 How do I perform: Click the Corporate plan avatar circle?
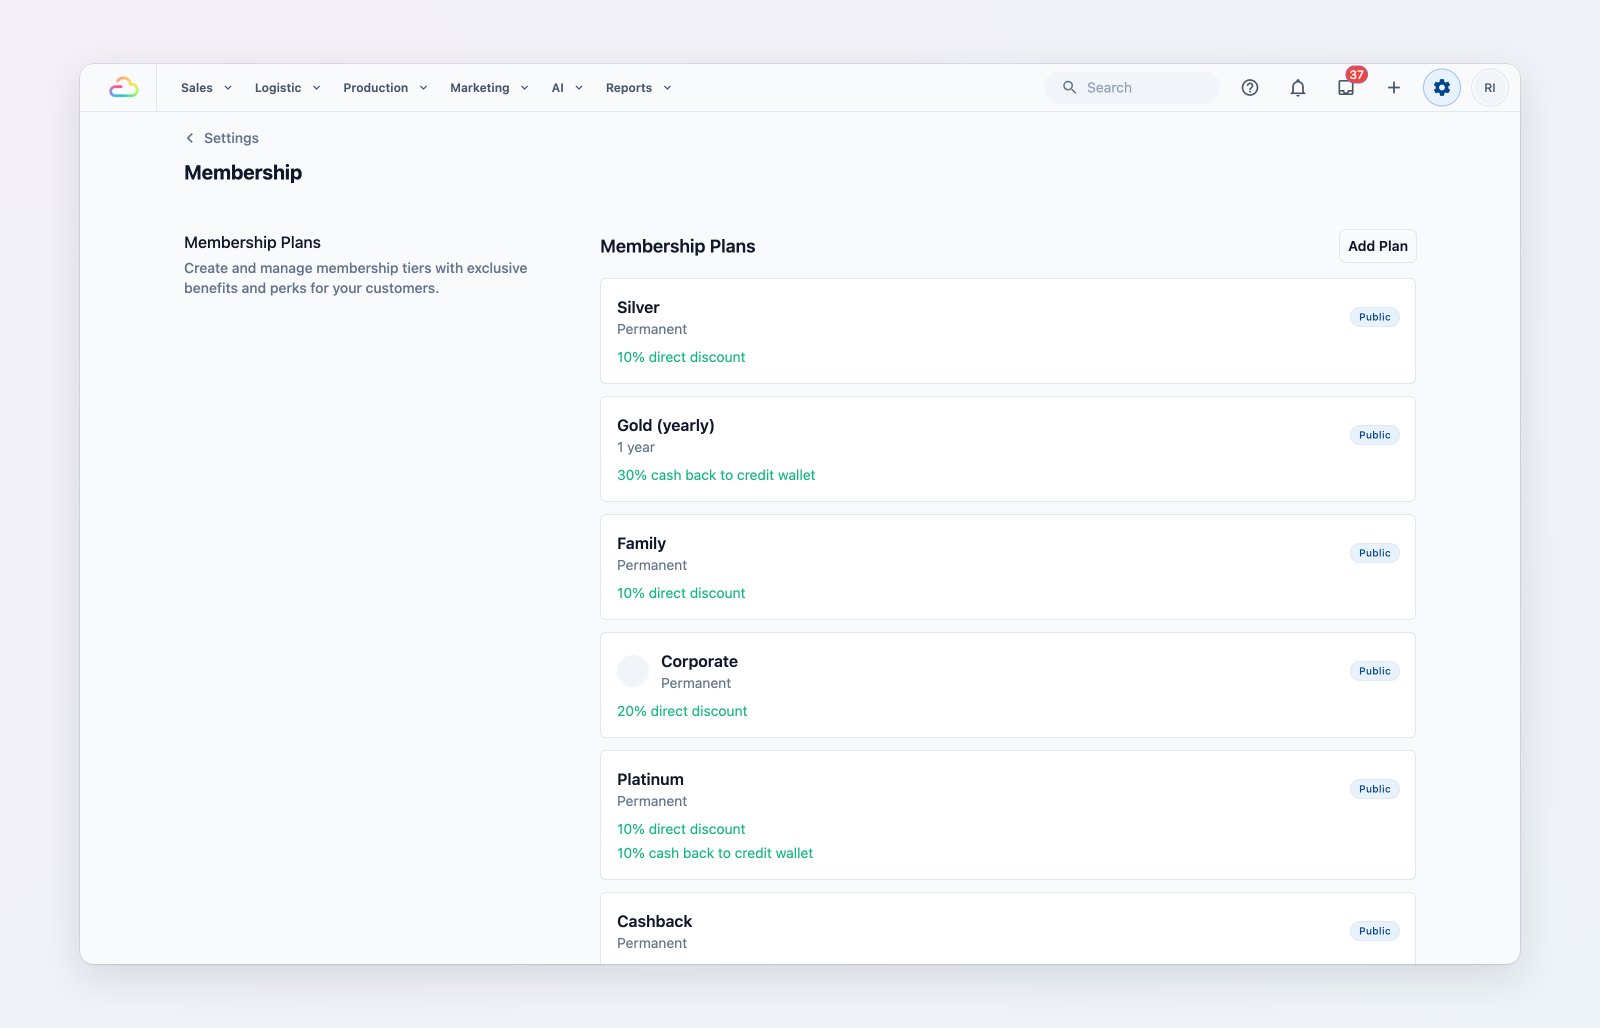point(633,671)
